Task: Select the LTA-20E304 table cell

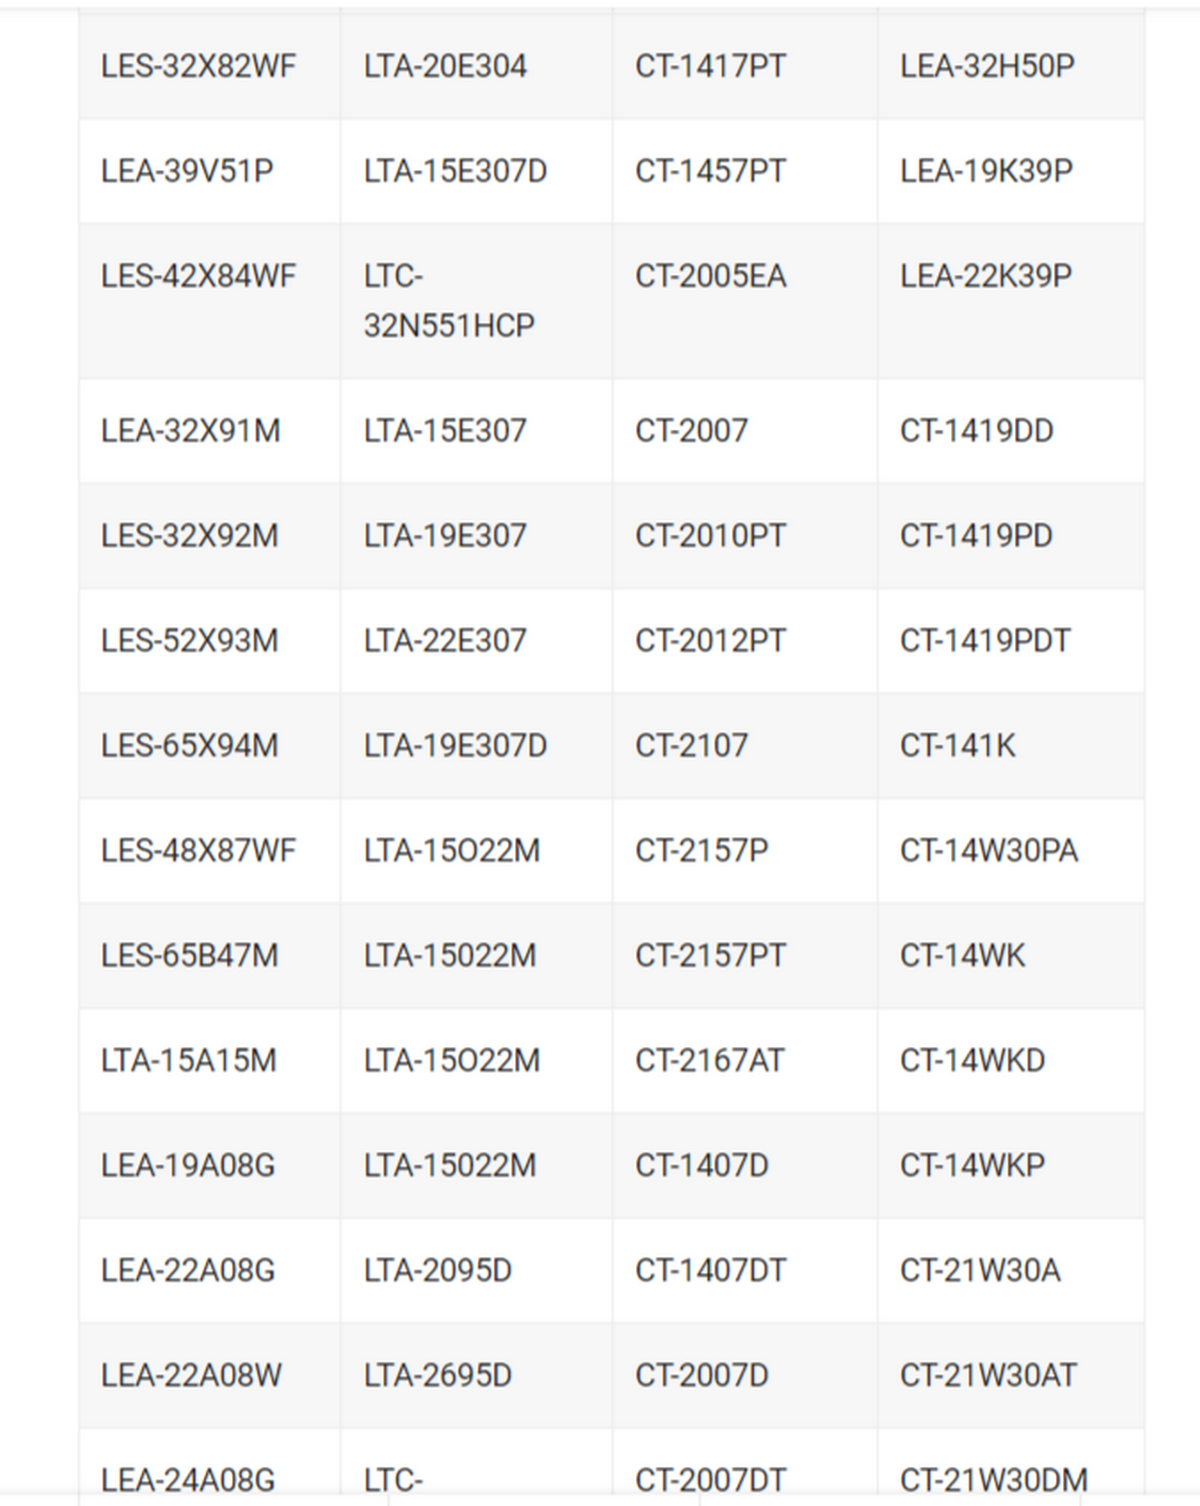Action: coord(445,67)
